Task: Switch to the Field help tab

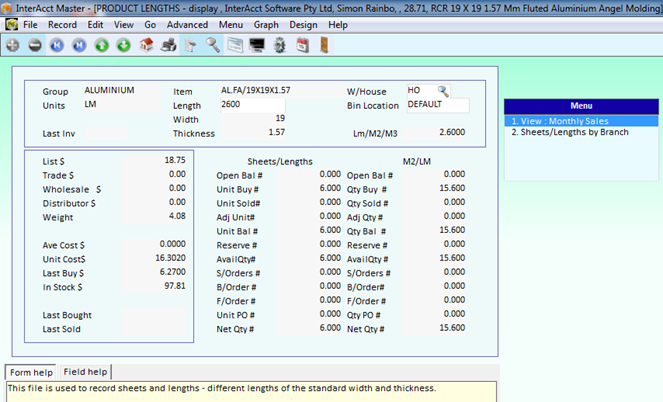Action: tap(85, 372)
